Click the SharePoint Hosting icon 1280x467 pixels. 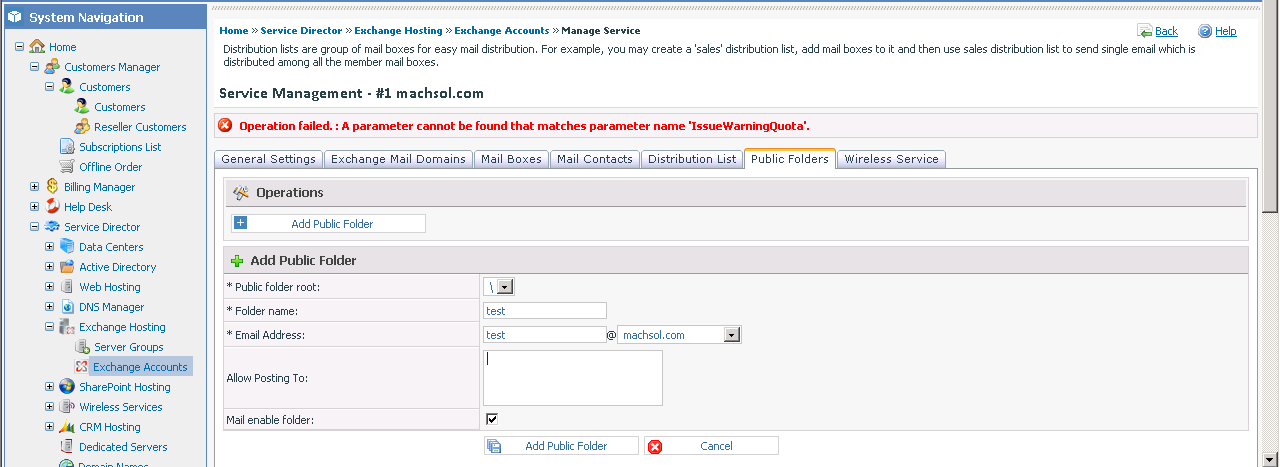pos(67,387)
